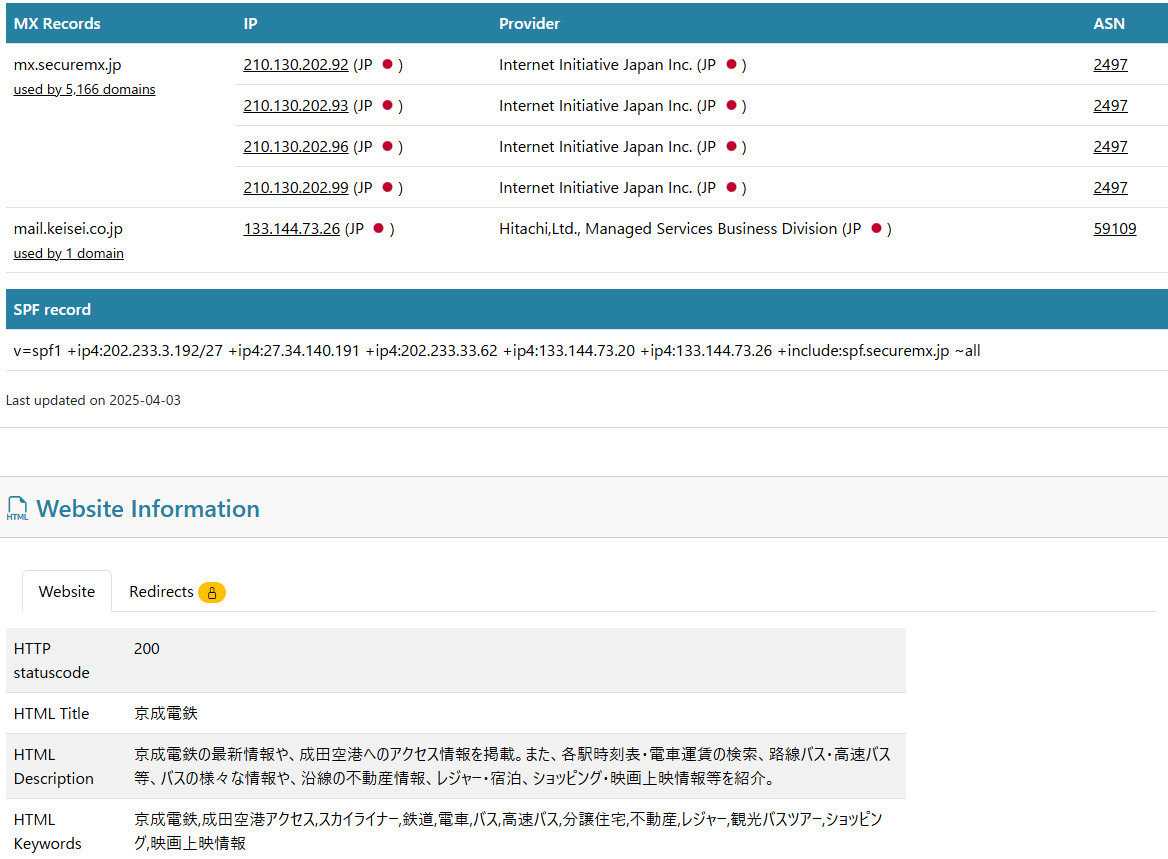Viewport: 1168px width, 859px height.
Task: Click Japan flag next to IP 210.130.202.96
Action: tap(387, 147)
